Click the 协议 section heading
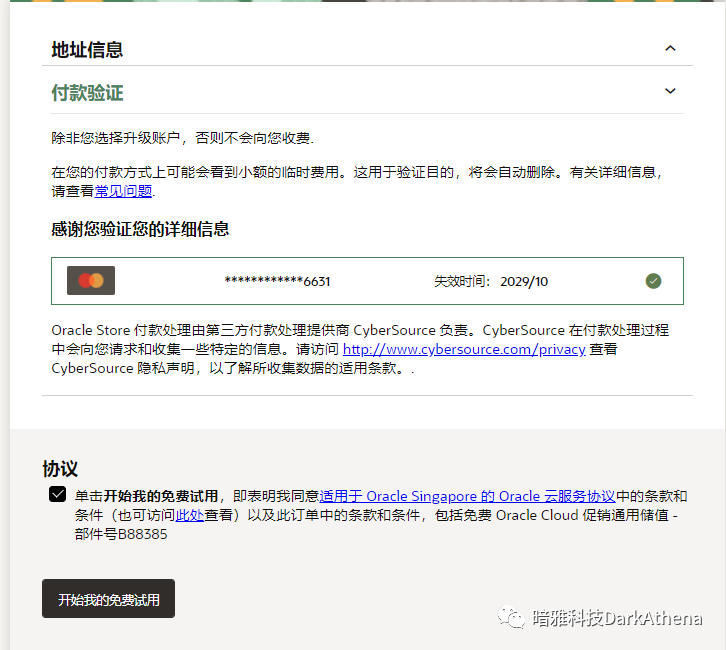 60,469
